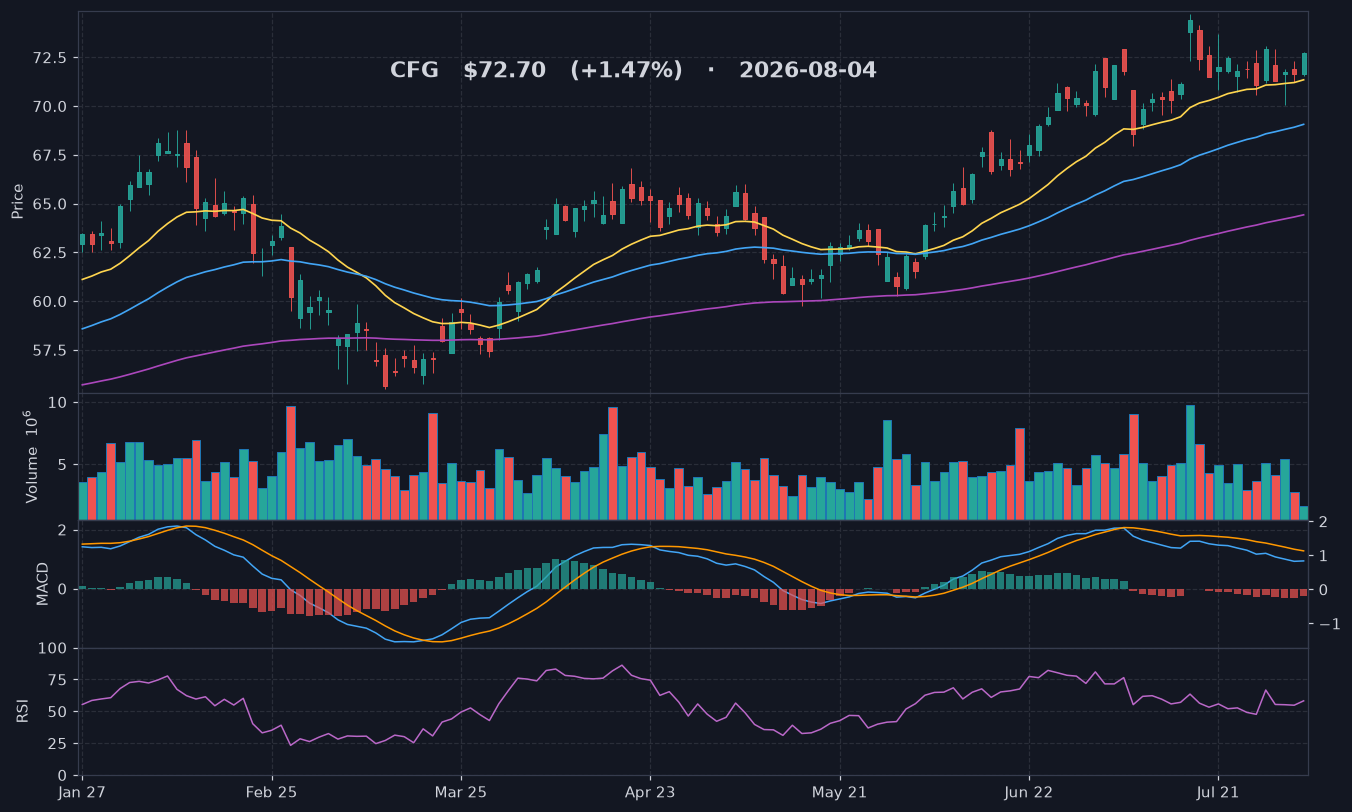The image size is (1352, 812).
Task: Click the $72.70 price in the title
Action: pyautogui.click(x=505, y=71)
